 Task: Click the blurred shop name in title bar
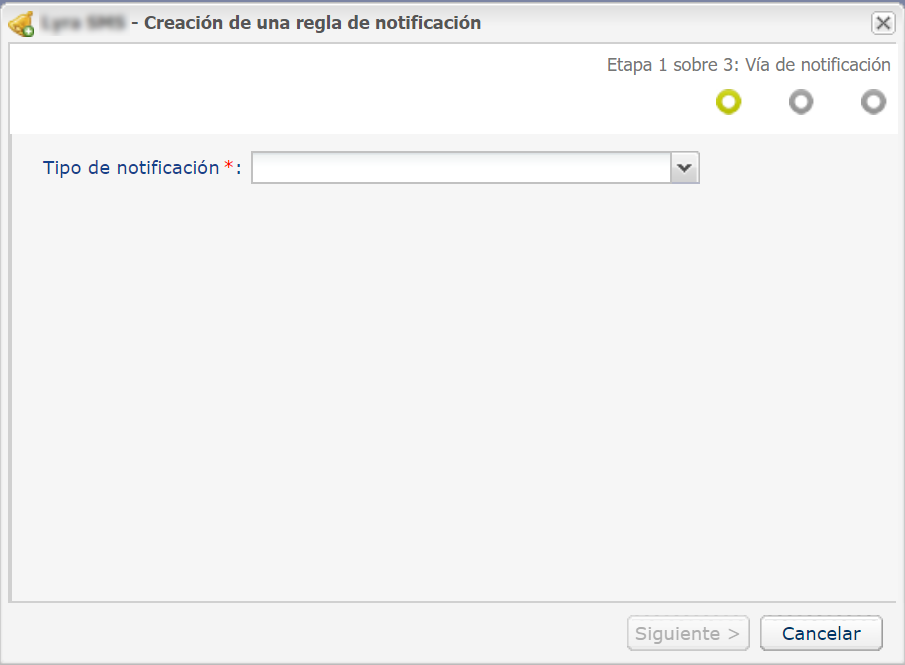[84, 23]
